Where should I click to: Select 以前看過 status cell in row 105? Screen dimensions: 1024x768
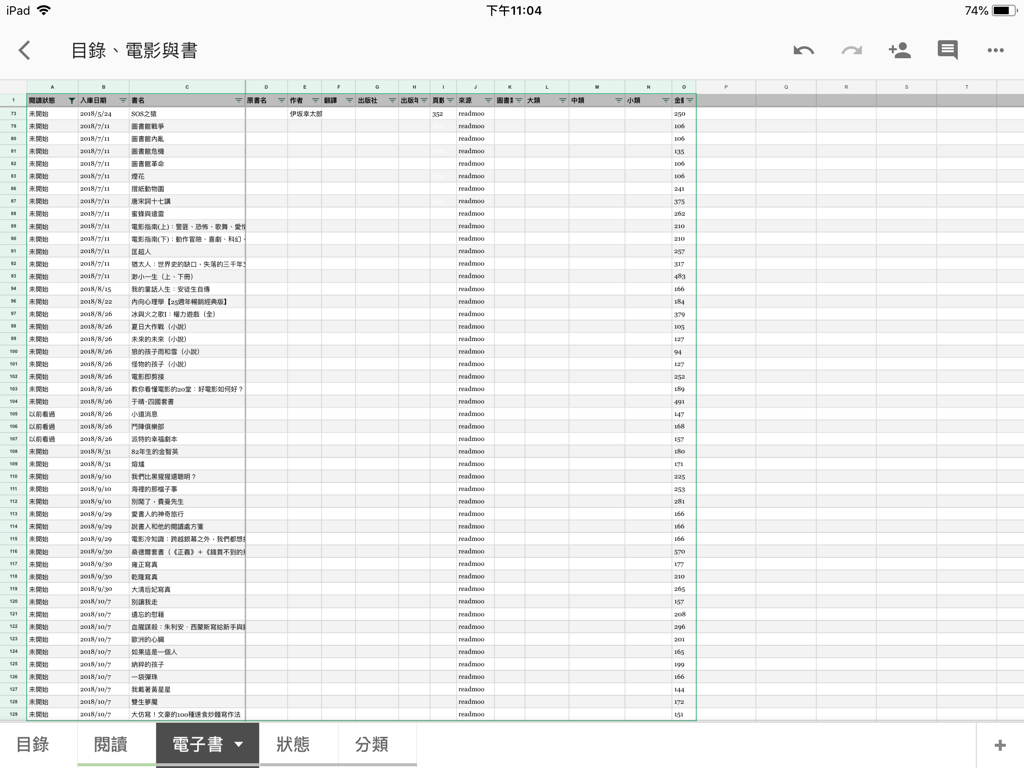[x=52, y=414]
